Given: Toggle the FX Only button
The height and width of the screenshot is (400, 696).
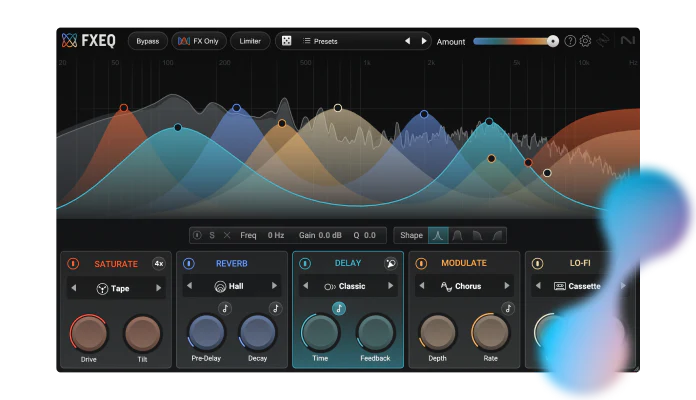Looking at the screenshot, I should (199, 41).
